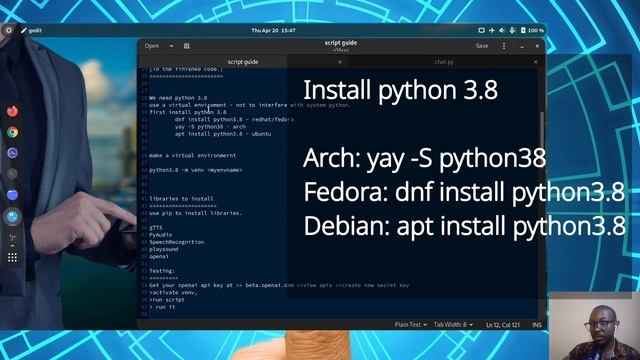Viewport: 640px width, 360px height.
Task: Open the dim gray dock icon below purple app
Action: [x=12, y=173]
